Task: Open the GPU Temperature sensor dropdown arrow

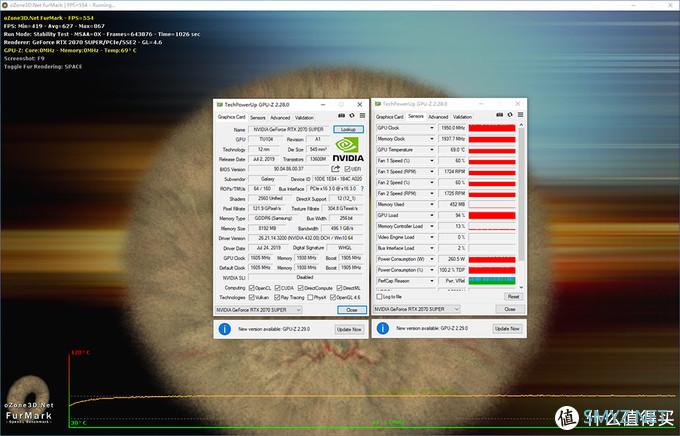Action: coord(432,150)
